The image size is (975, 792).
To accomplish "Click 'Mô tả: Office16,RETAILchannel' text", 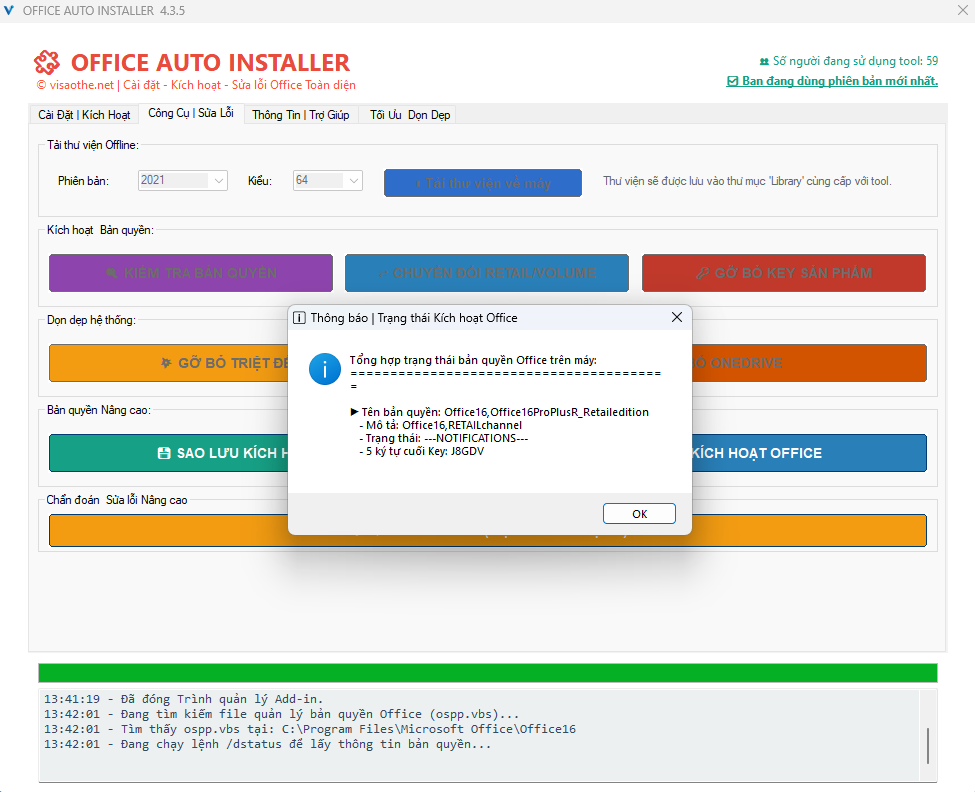I will tap(440, 425).
